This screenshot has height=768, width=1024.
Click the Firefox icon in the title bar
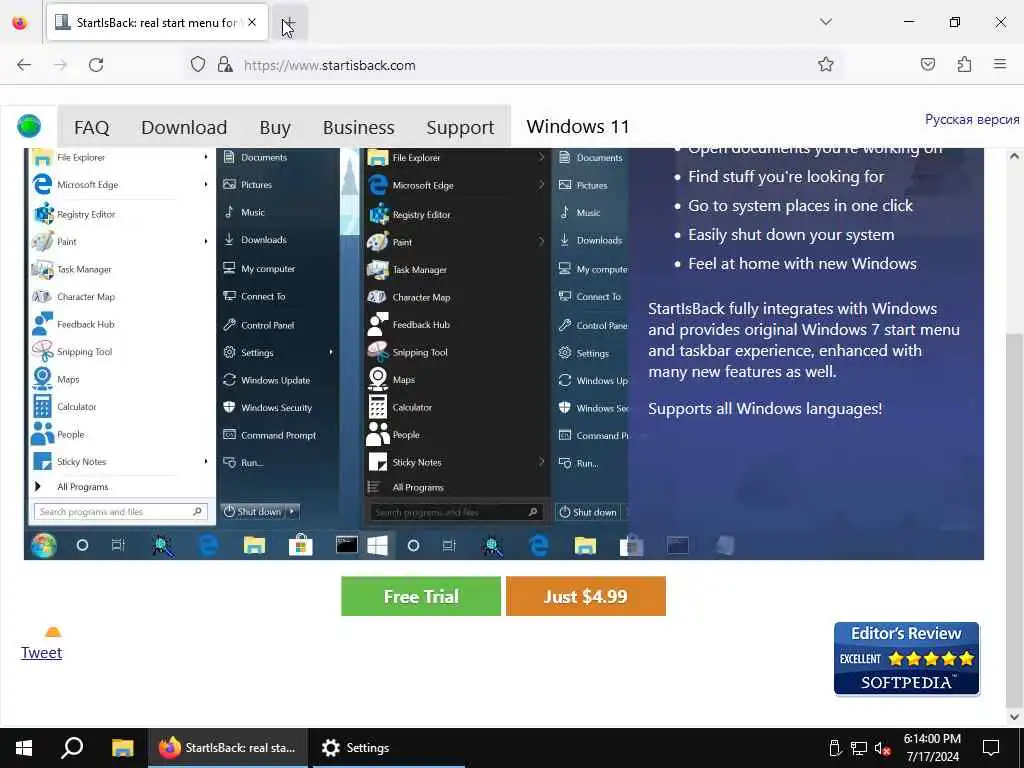(20, 23)
